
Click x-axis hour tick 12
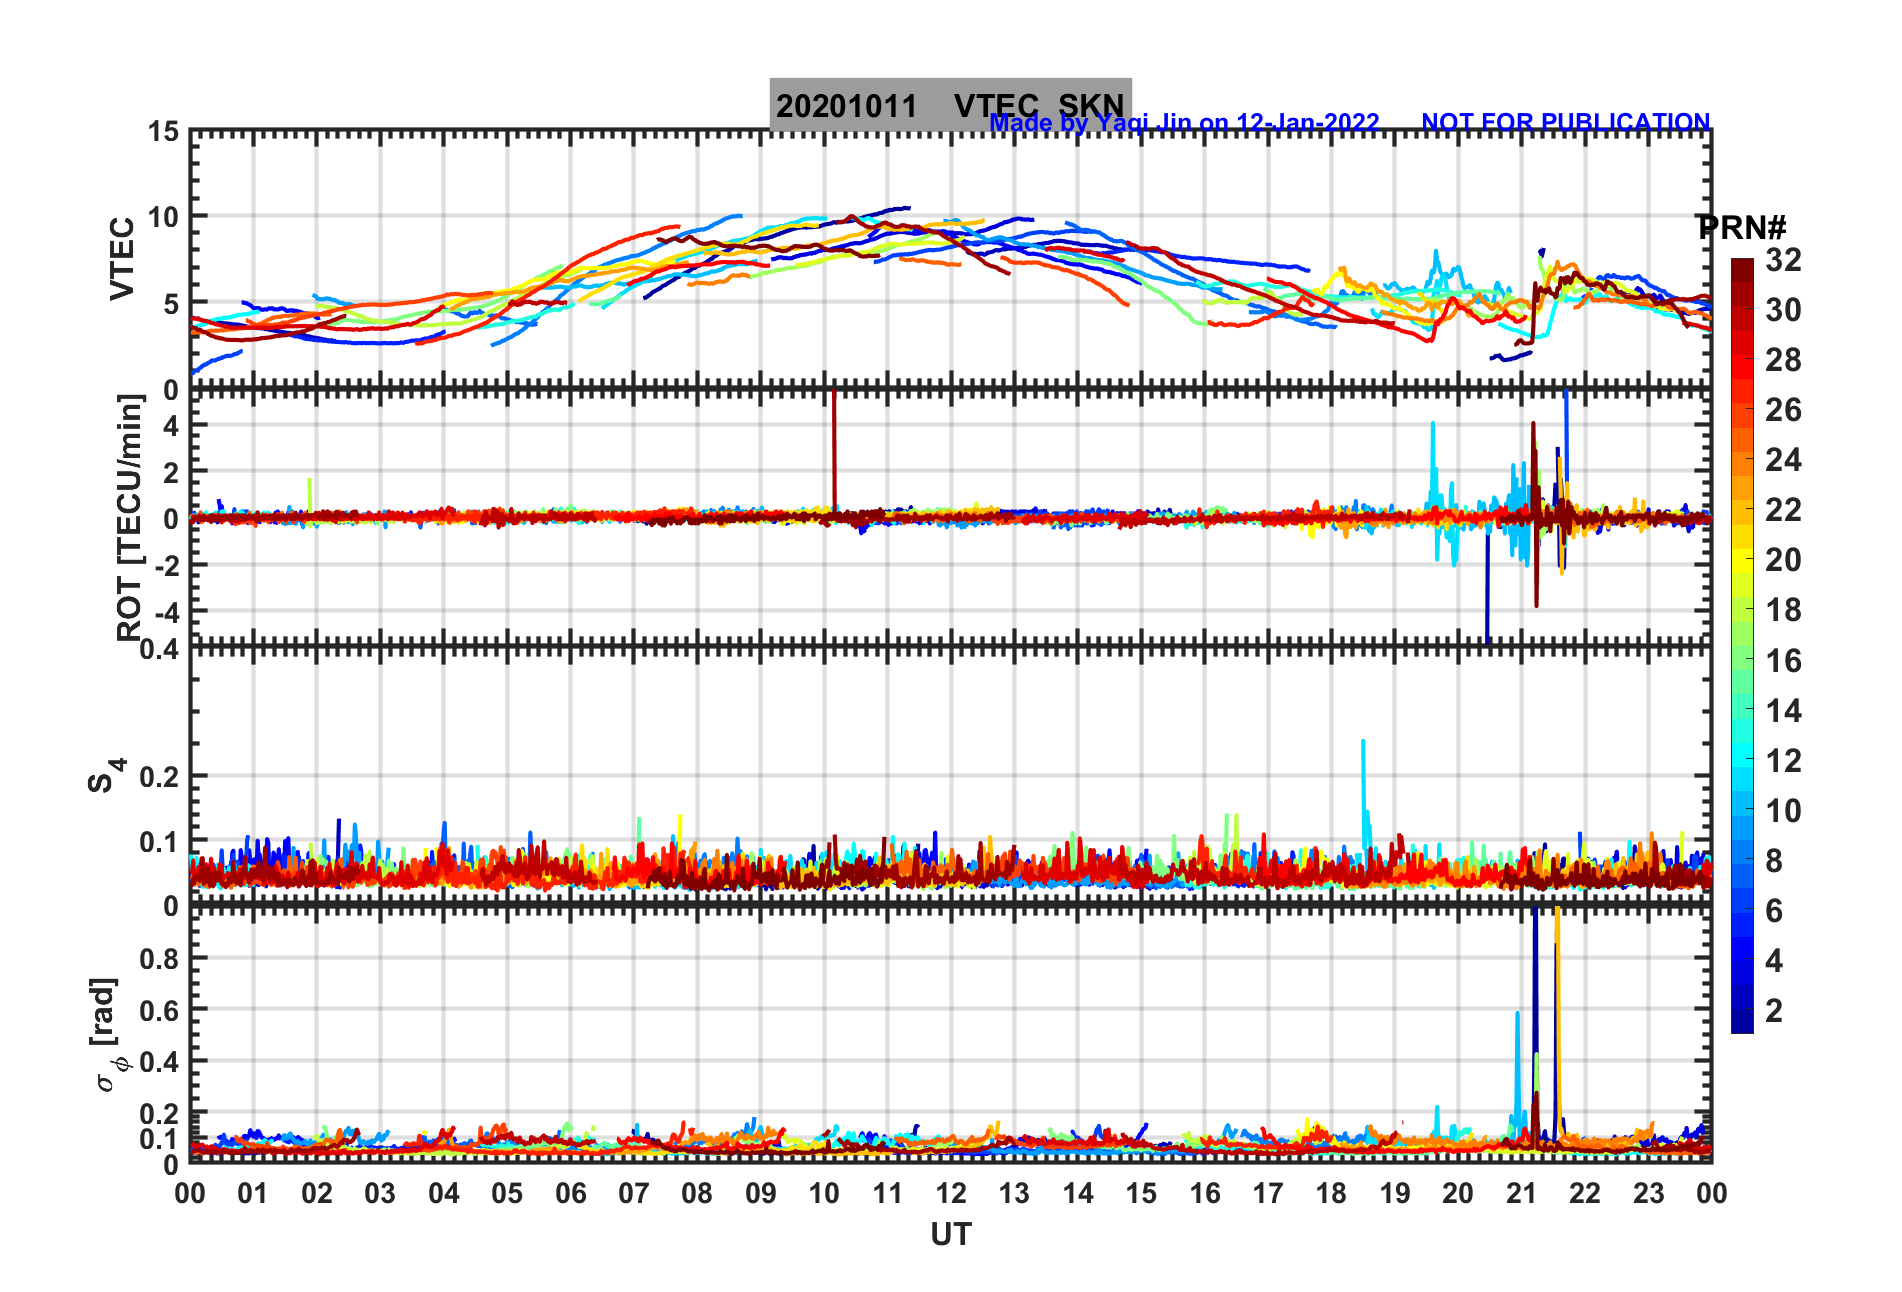(950, 1193)
